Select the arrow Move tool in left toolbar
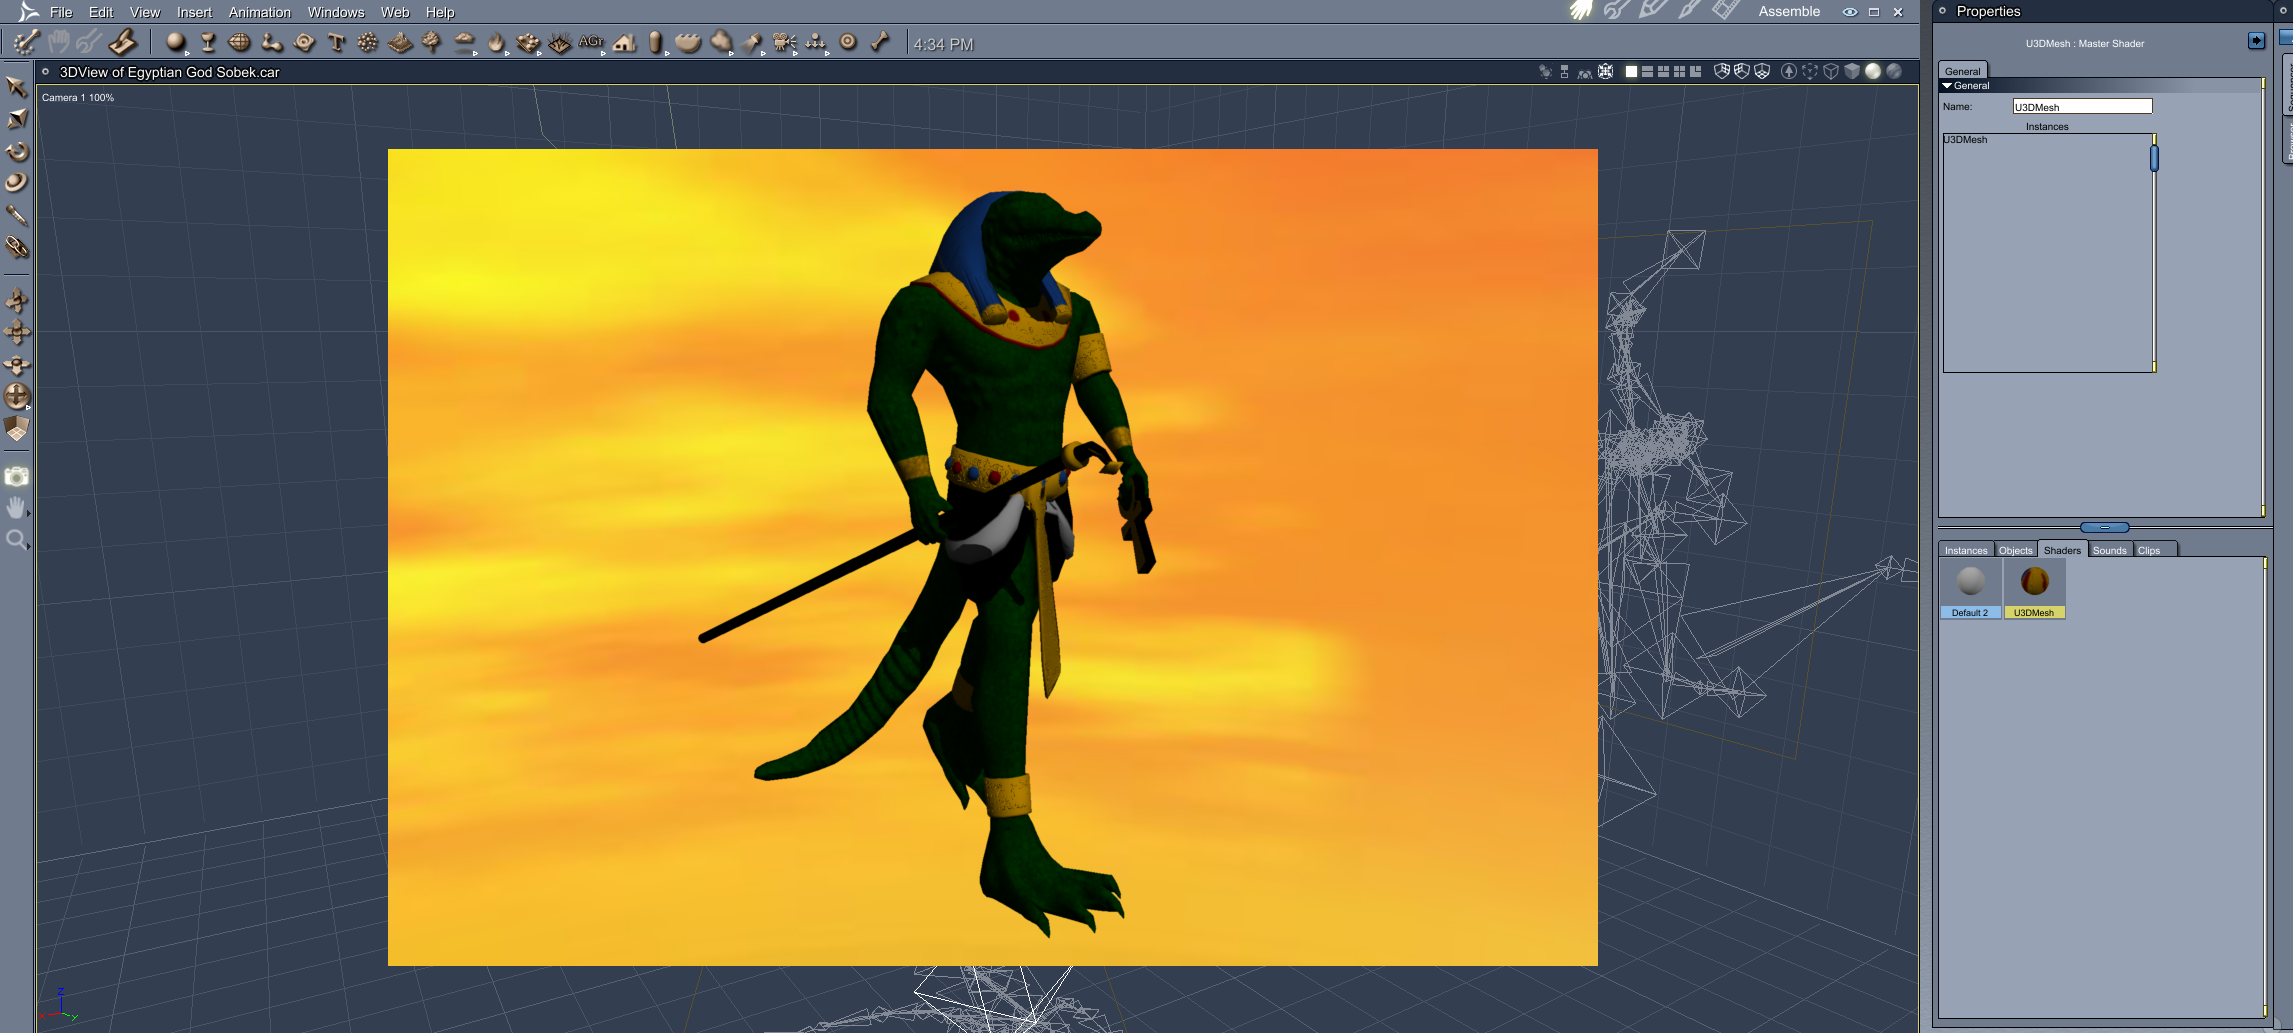The width and height of the screenshot is (2293, 1033). click(16, 87)
